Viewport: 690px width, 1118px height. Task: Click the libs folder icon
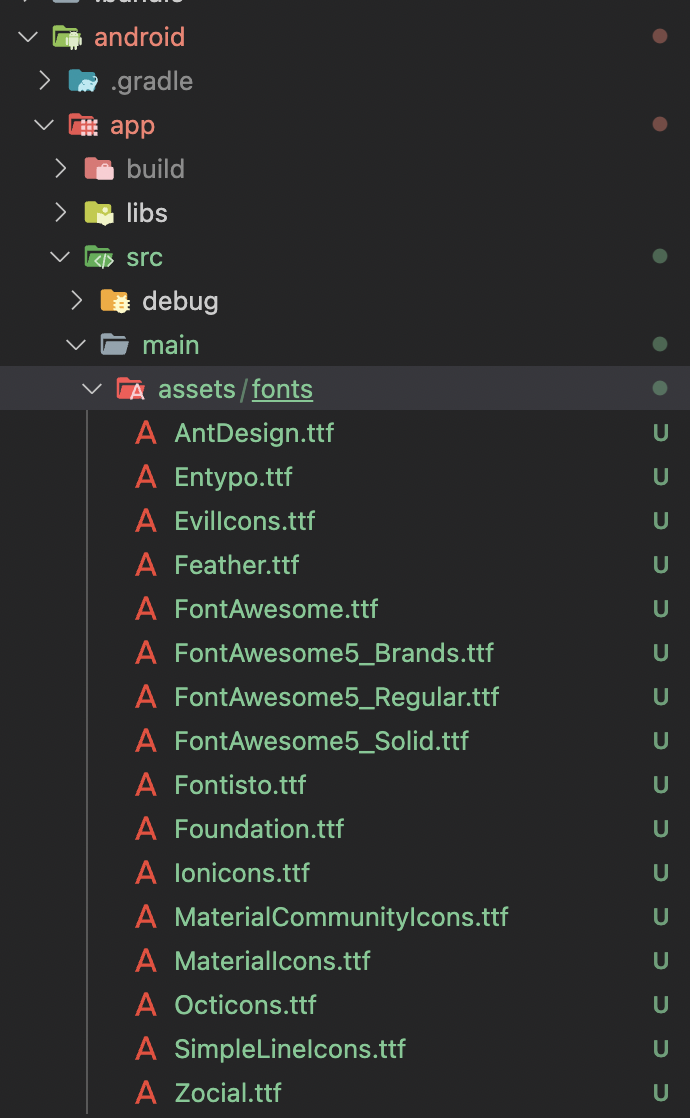pyautogui.click(x=99, y=212)
